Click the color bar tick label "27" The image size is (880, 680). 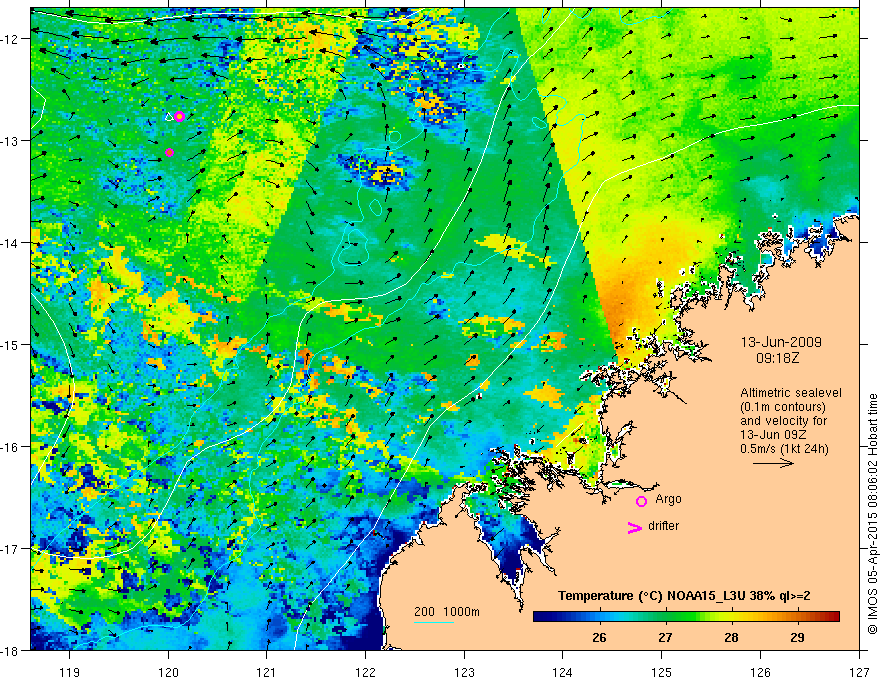665,638
